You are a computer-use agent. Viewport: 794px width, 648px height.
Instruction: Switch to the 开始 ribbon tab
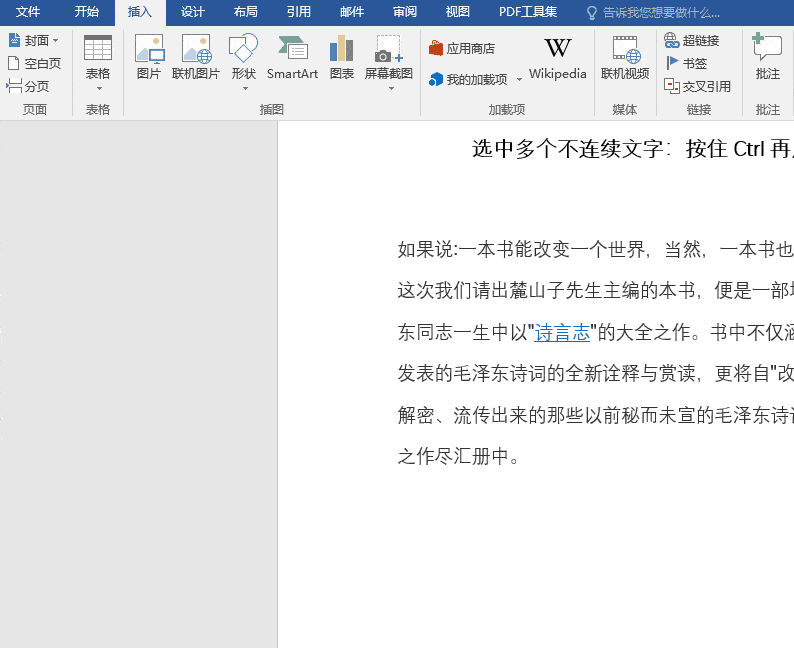tap(87, 12)
